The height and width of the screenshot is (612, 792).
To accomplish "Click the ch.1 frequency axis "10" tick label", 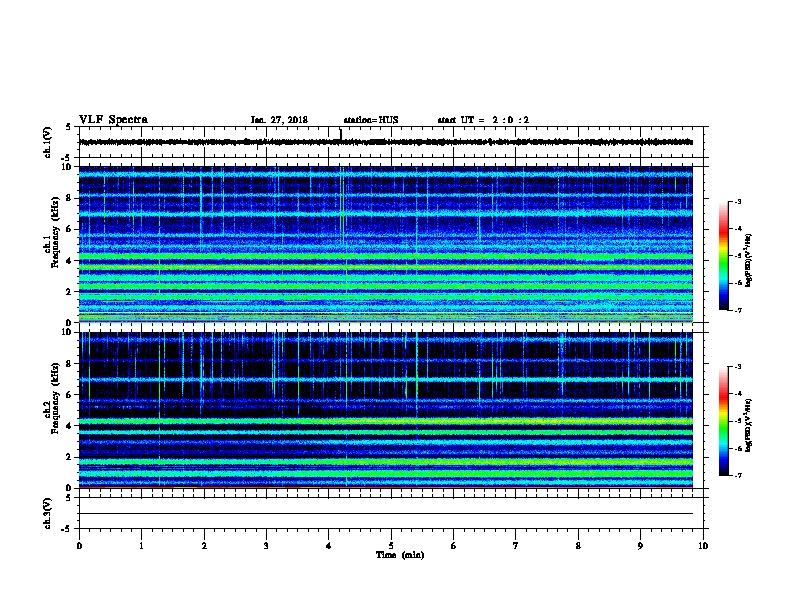I will click(x=68, y=167).
